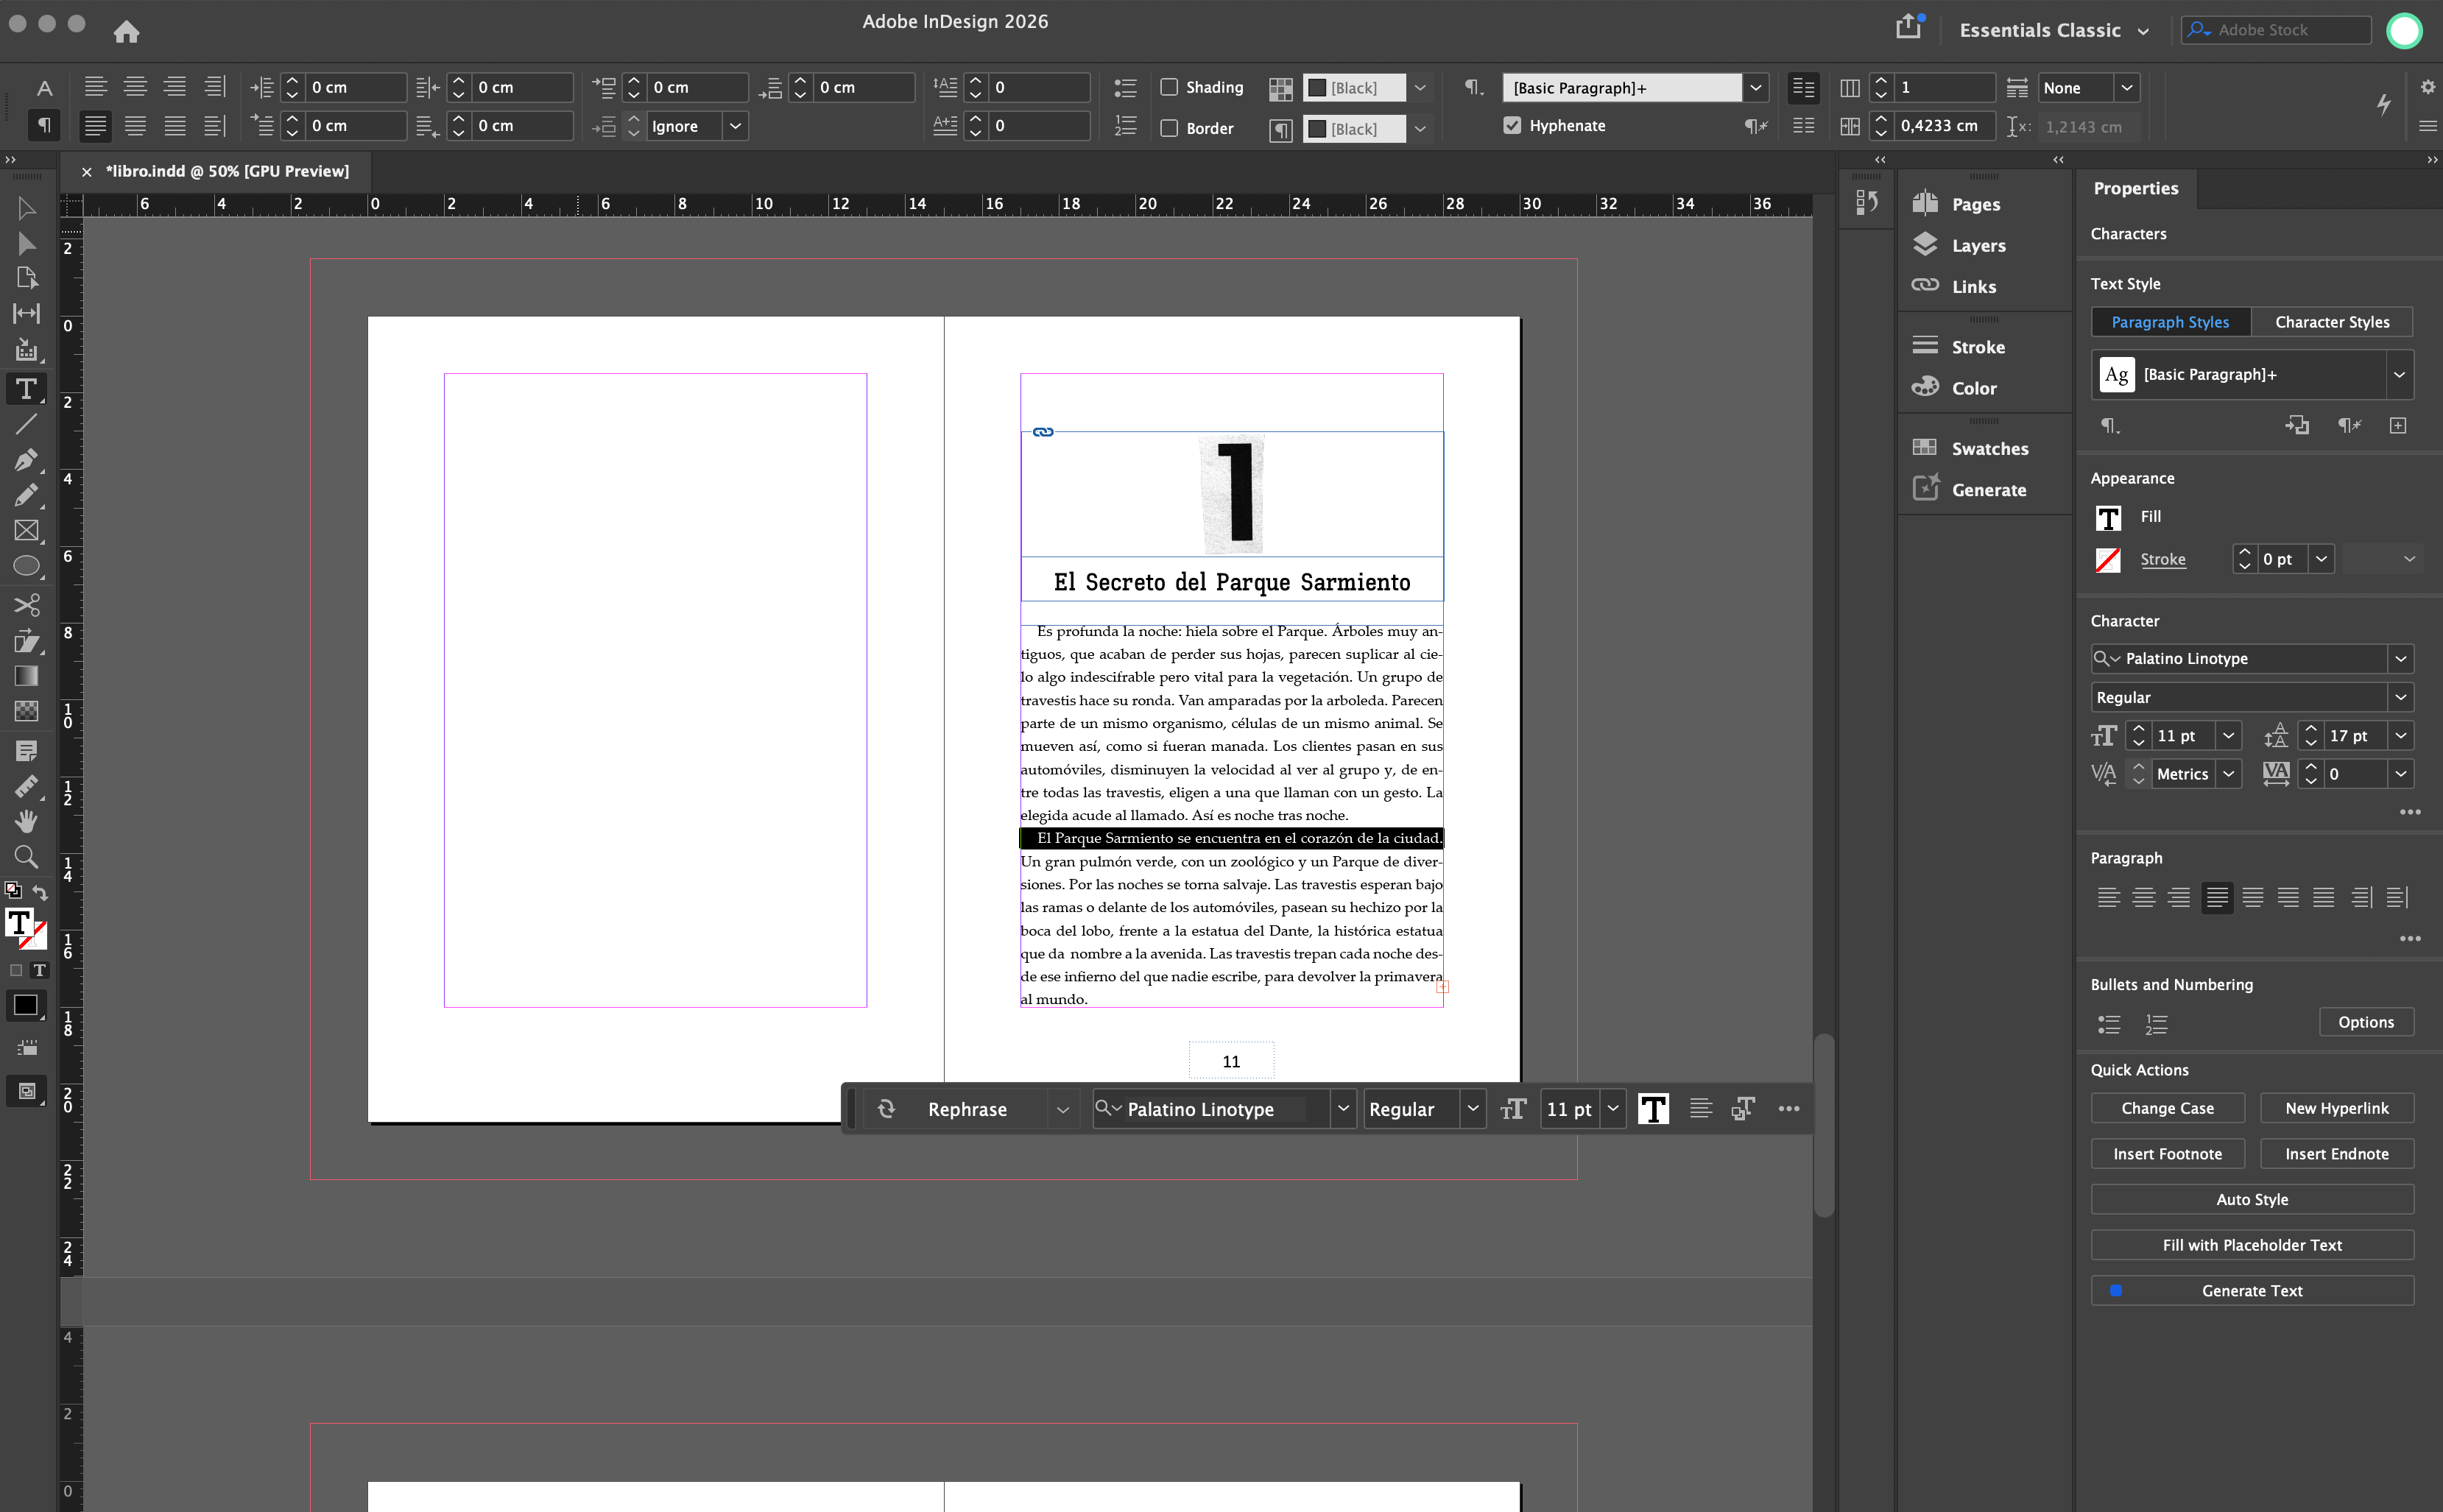The height and width of the screenshot is (1512, 2443).
Task: Toggle bulleted list in Properties panel
Action: tap(2109, 1023)
